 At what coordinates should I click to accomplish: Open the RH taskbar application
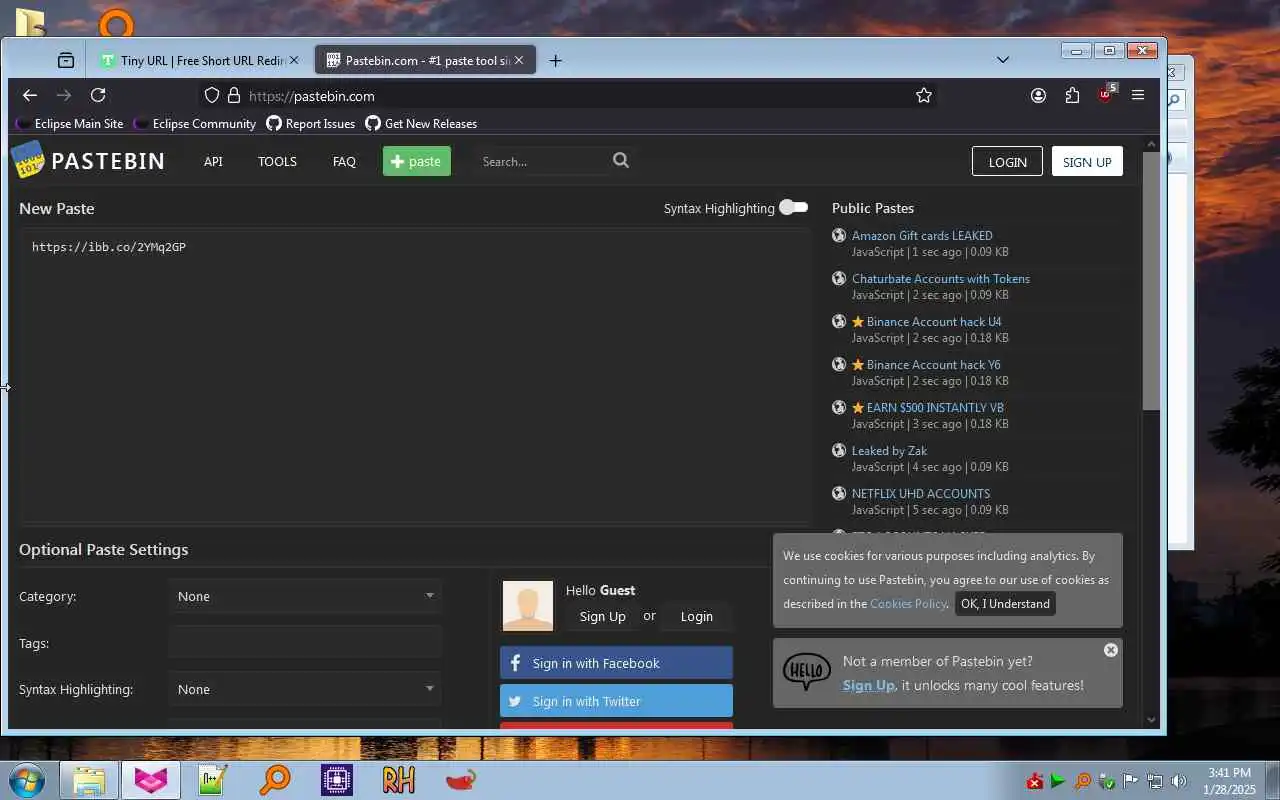coord(398,780)
